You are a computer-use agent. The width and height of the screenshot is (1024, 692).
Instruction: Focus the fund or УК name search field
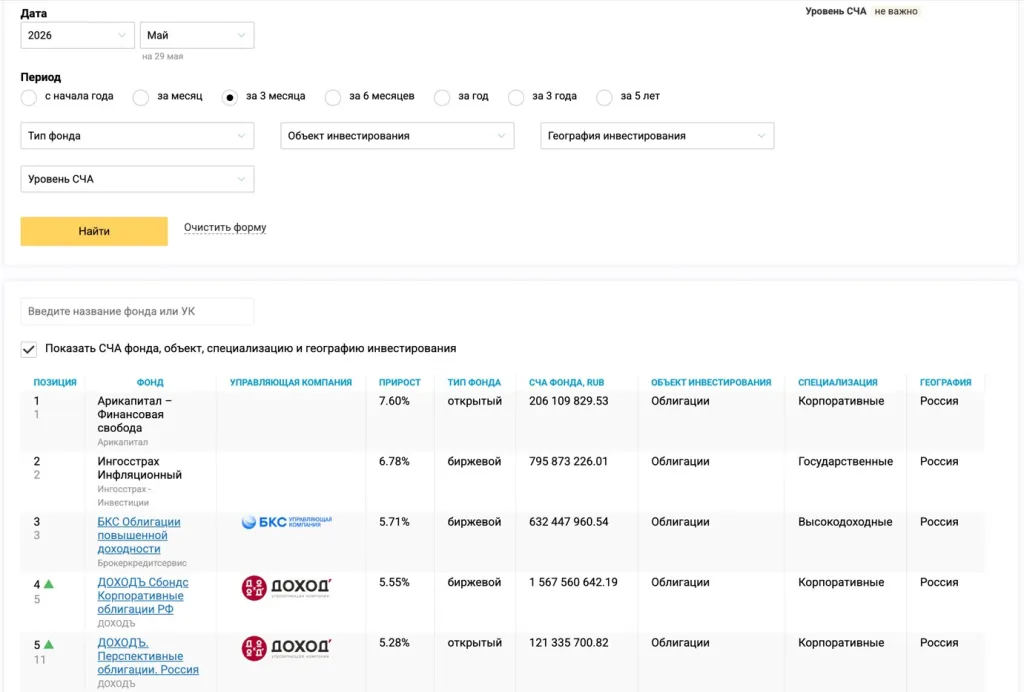[x=137, y=311]
